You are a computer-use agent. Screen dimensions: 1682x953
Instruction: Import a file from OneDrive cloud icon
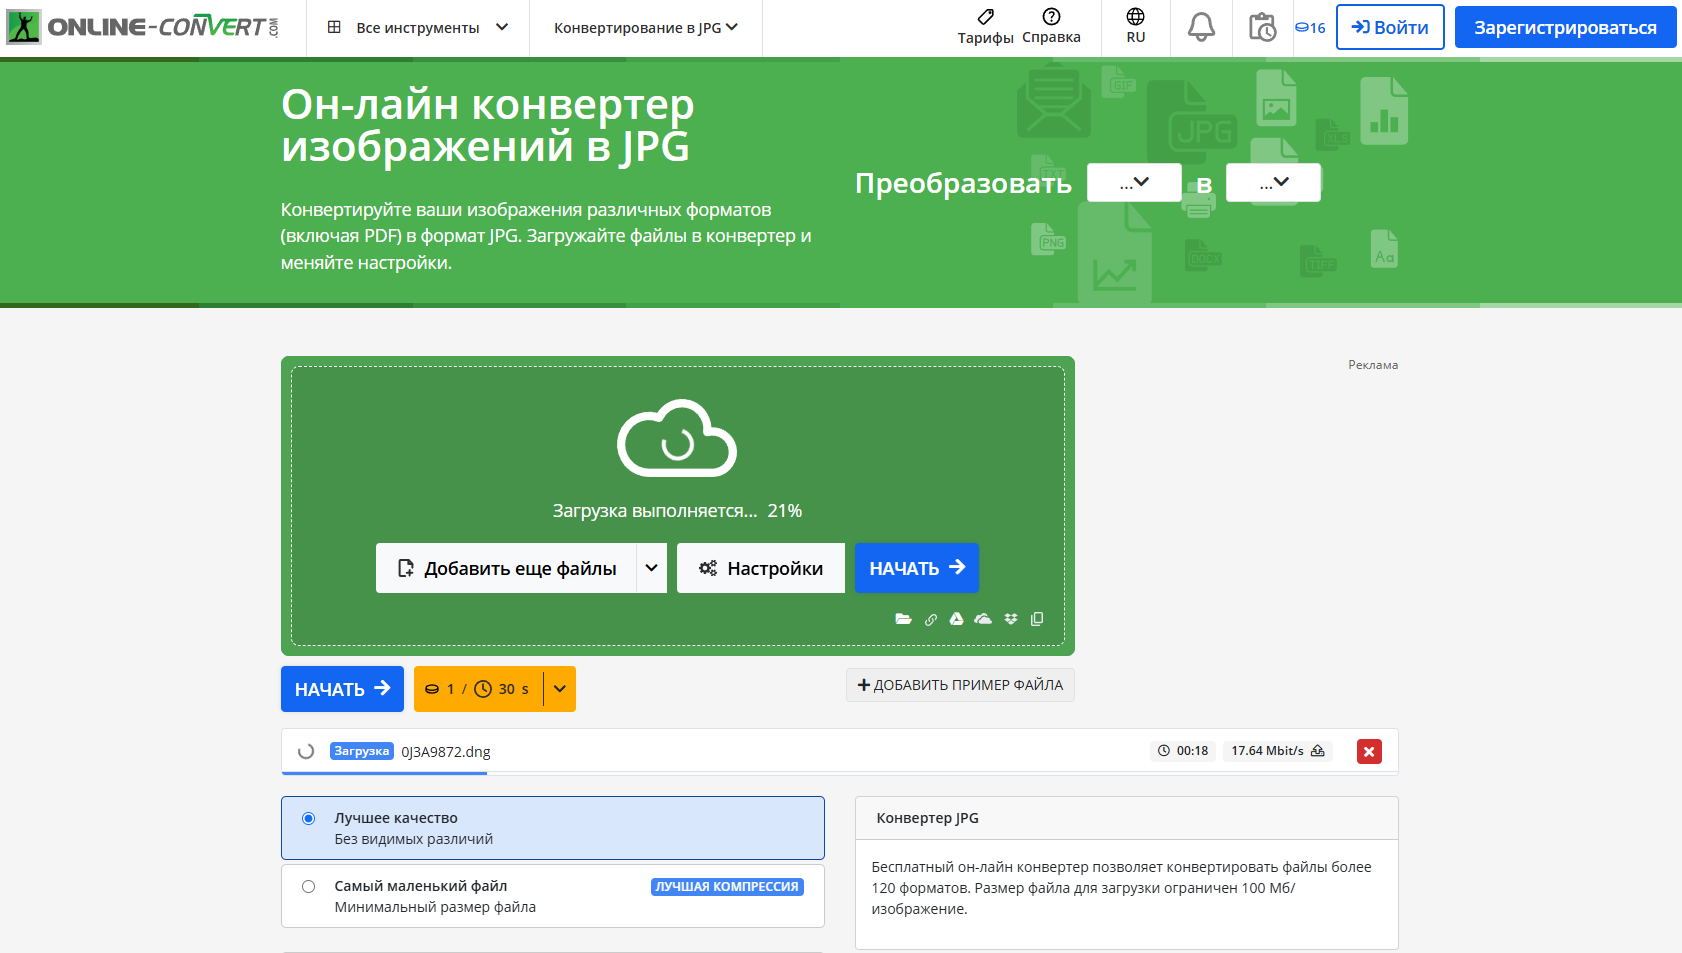(x=983, y=619)
